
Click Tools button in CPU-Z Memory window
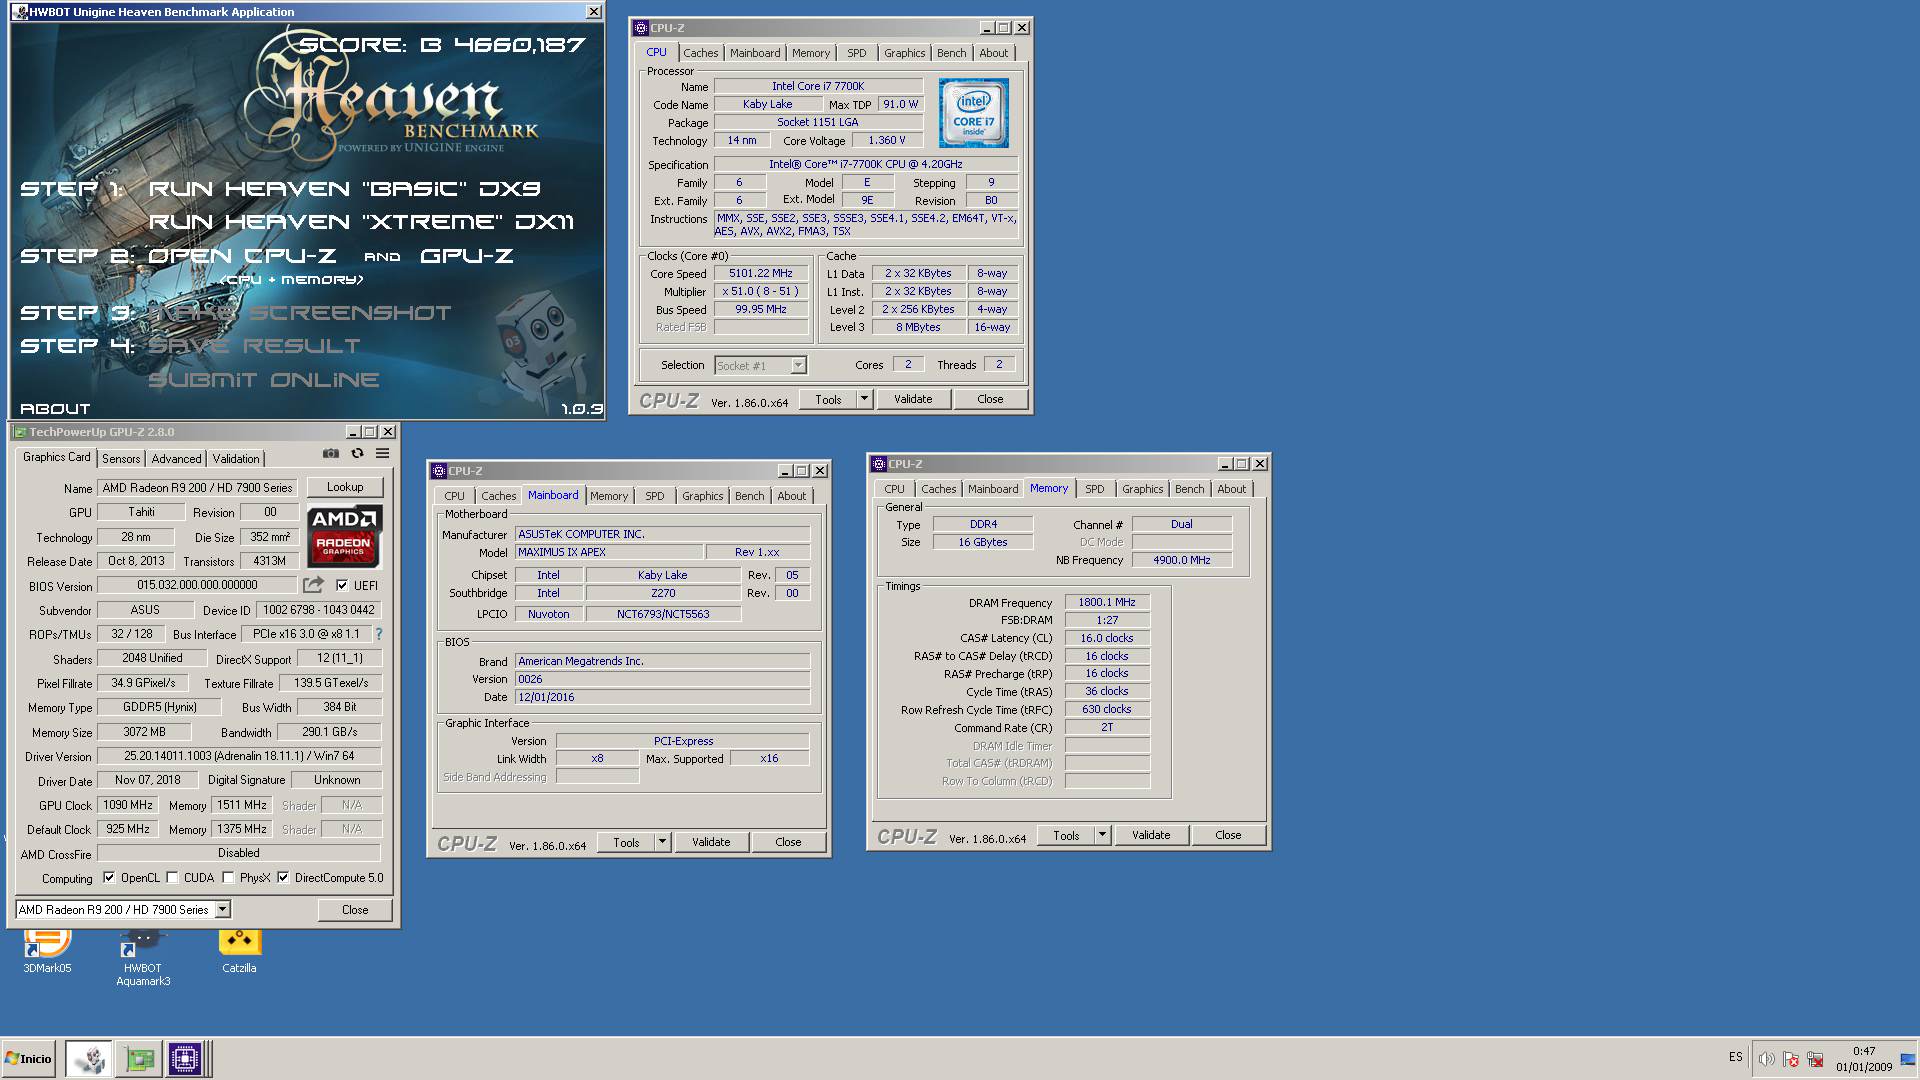(1066, 835)
